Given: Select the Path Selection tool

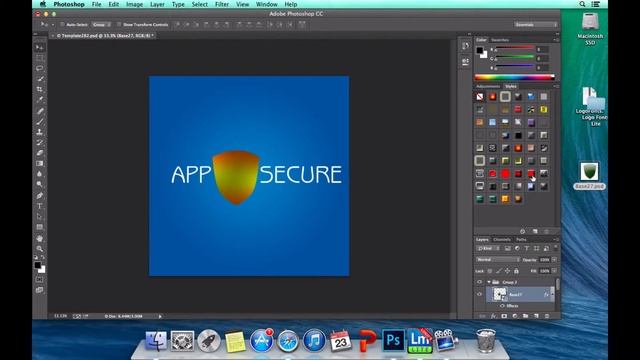Looking at the screenshot, I should [x=40, y=216].
